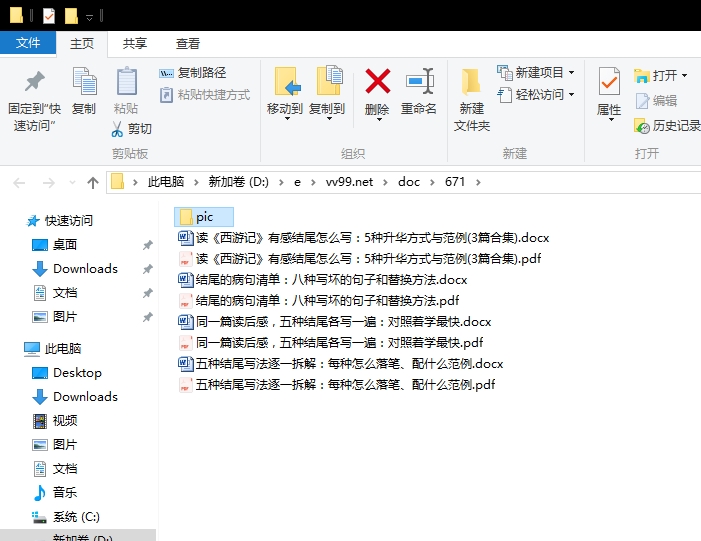Click History (历史记录) icon
The height and width of the screenshot is (541, 701).
pos(642,126)
